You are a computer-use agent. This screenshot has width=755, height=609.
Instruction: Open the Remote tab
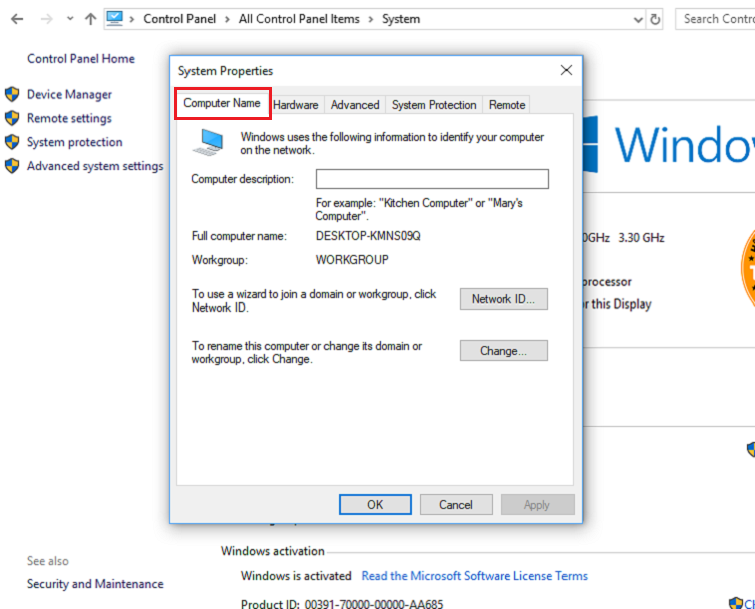507,105
